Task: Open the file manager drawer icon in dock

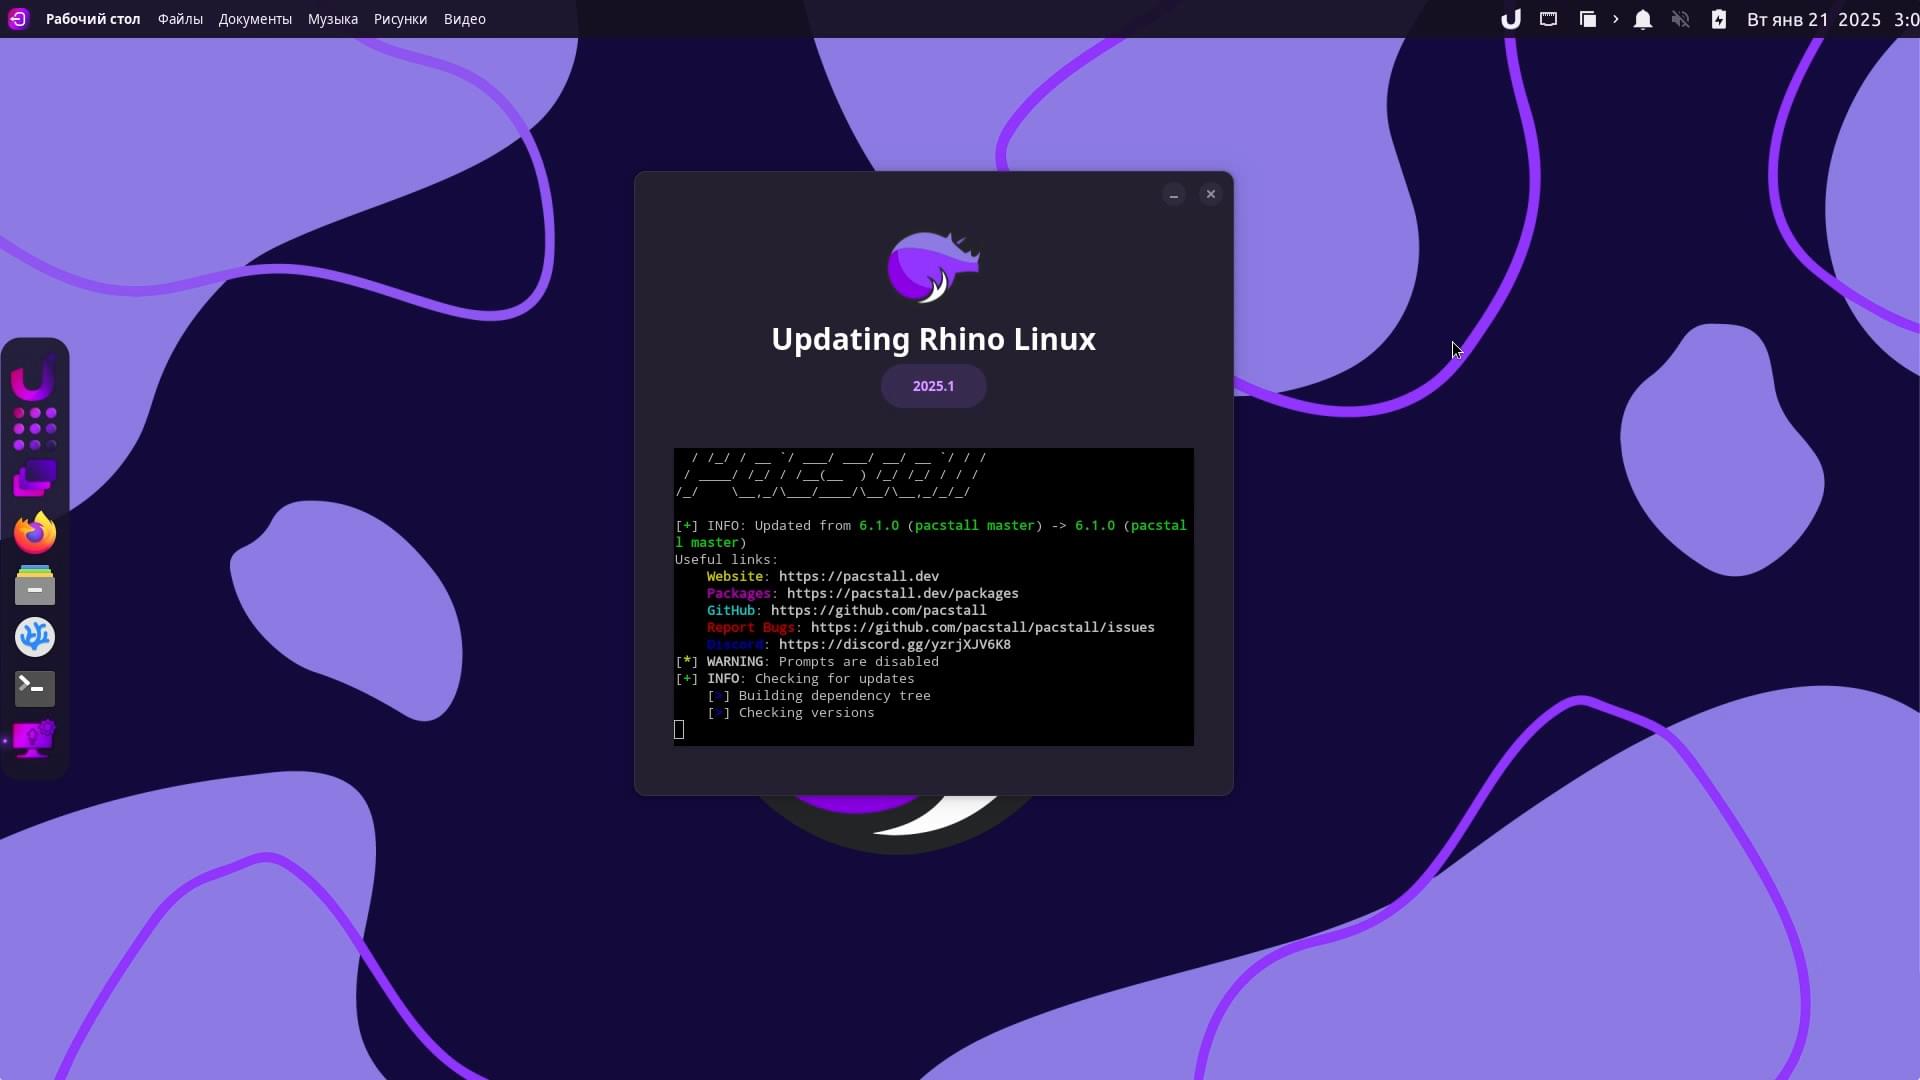Action: coord(35,585)
